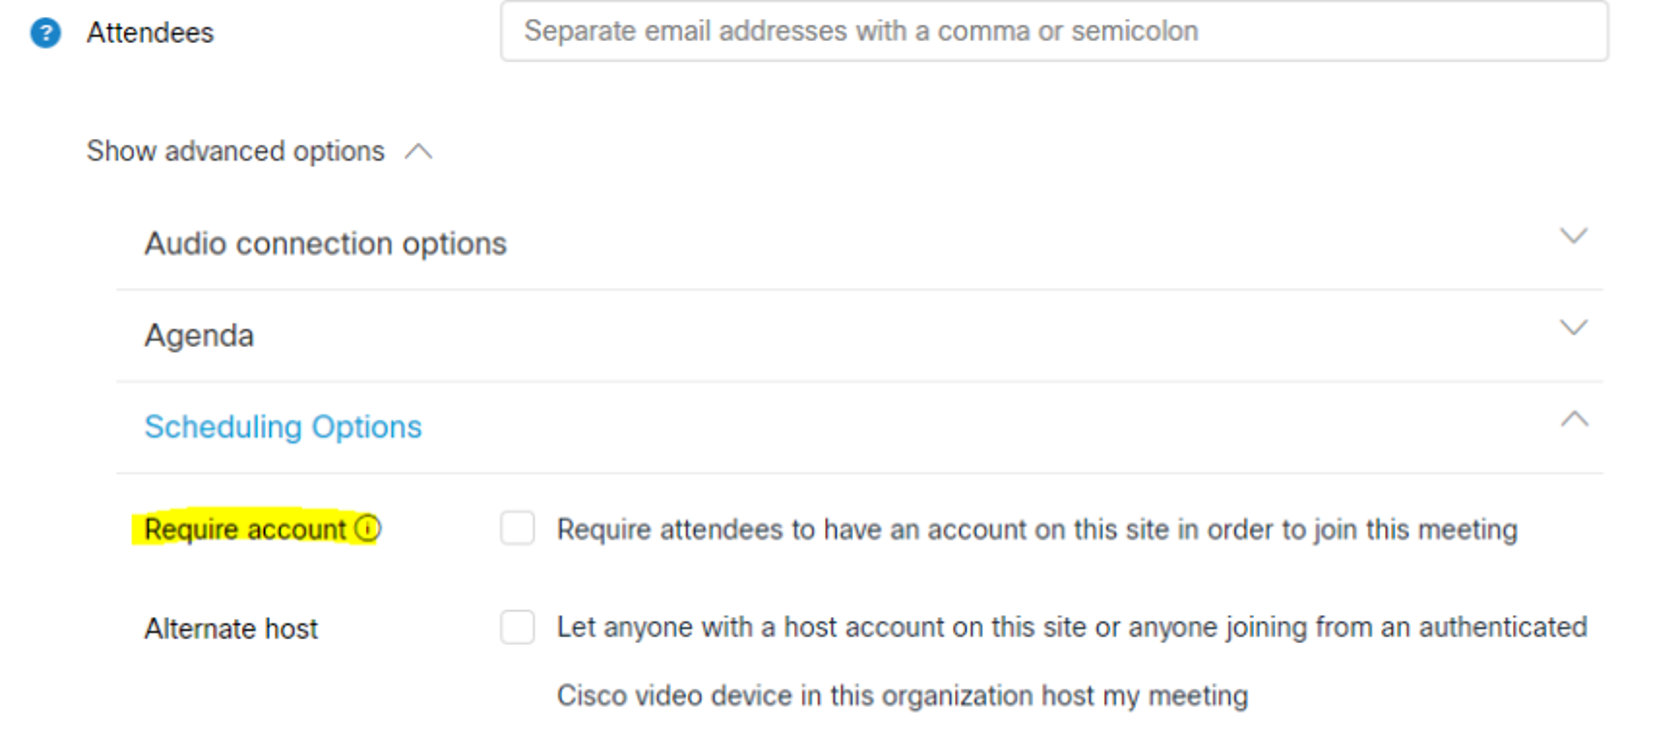This screenshot has height=753, width=1680.
Task: Collapse advanced options with the up chevron
Action: 418,152
